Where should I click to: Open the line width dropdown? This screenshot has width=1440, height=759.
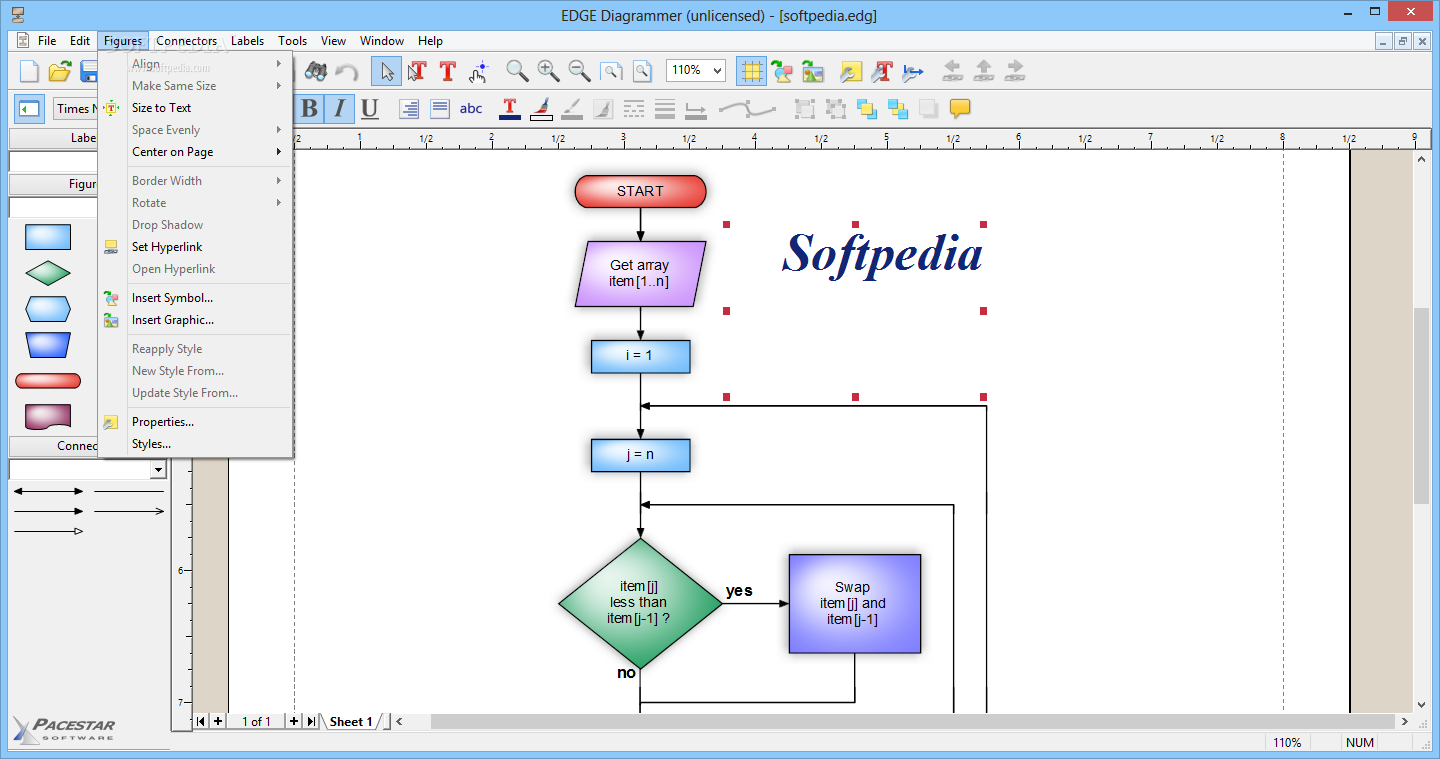(x=665, y=108)
